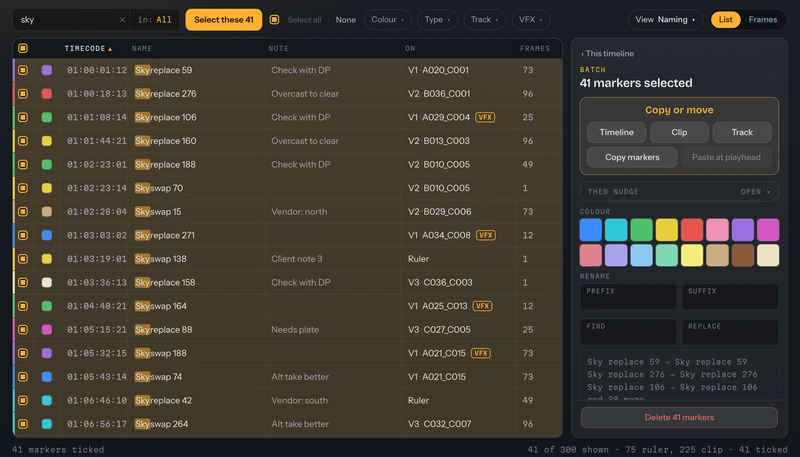Click the purple marker colour chip for Sky replace 59

tap(46, 70)
